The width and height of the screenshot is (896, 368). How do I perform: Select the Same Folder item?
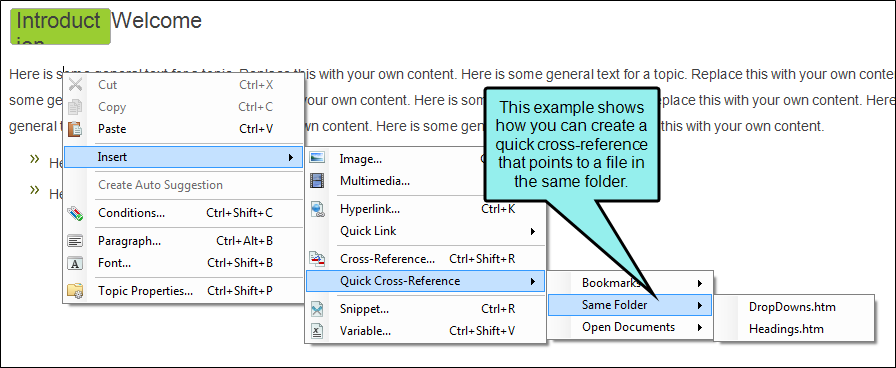coord(630,305)
